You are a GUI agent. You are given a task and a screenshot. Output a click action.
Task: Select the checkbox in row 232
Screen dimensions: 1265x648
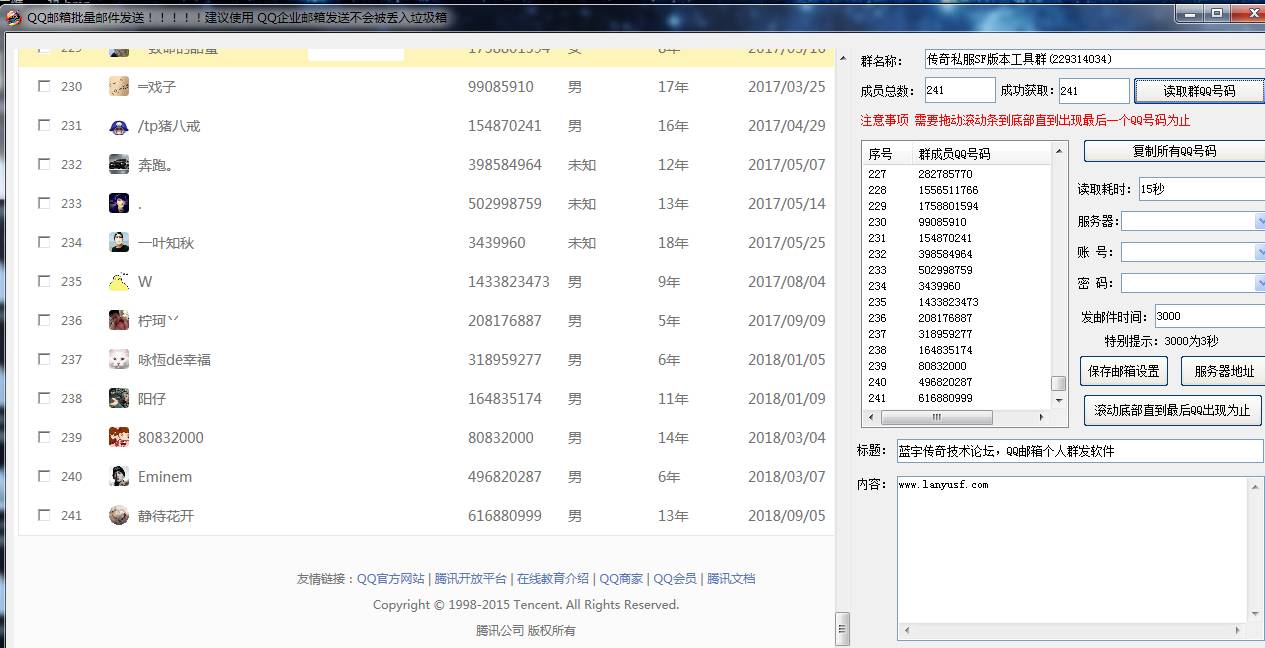pyautogui.click(x=44, y=165)
